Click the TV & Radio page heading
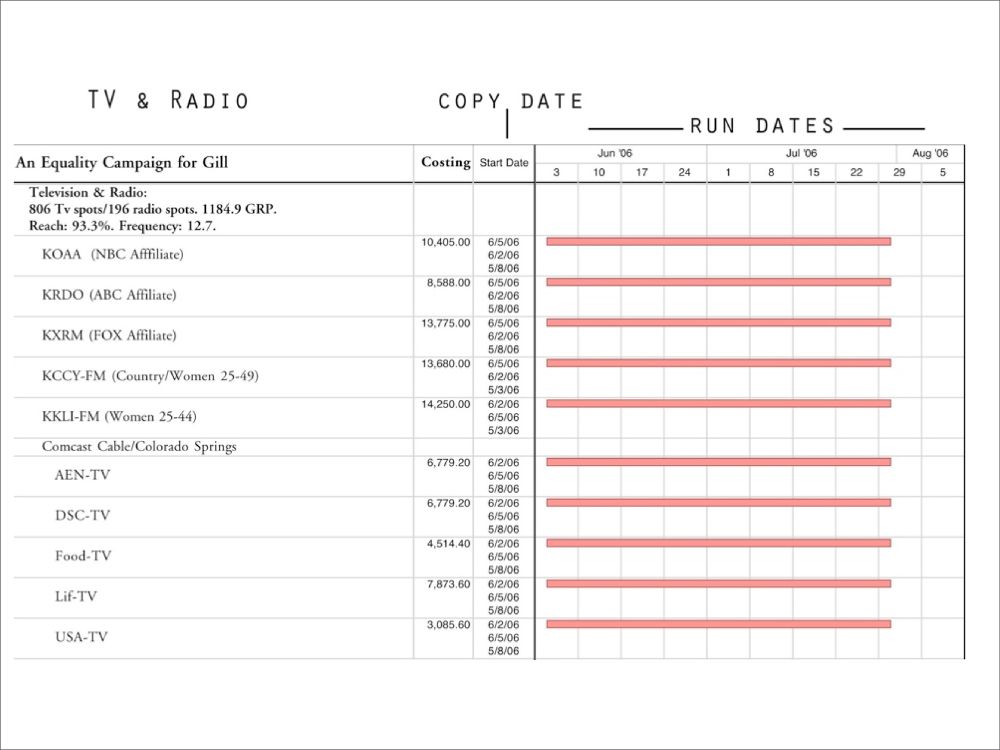1000x750 pixels. click(168, 100)
